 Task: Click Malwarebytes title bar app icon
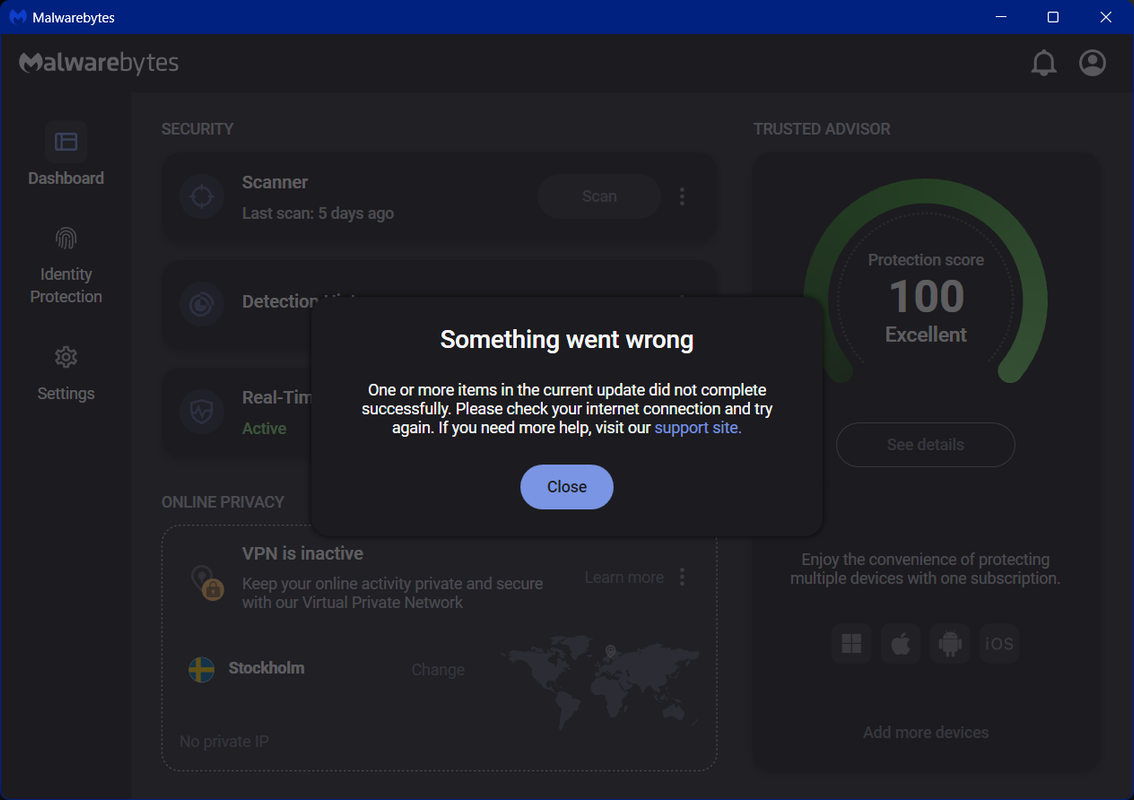[x=17, y=17]
